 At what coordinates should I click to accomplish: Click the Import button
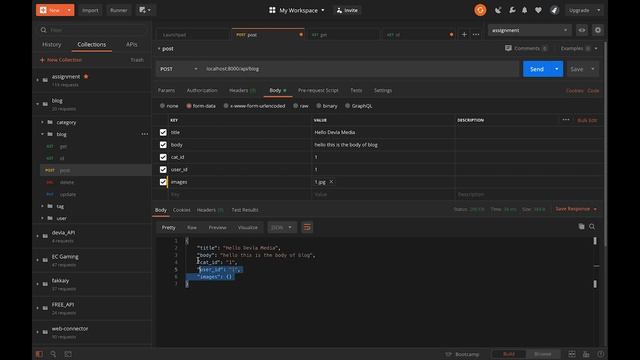pos(90,10)
